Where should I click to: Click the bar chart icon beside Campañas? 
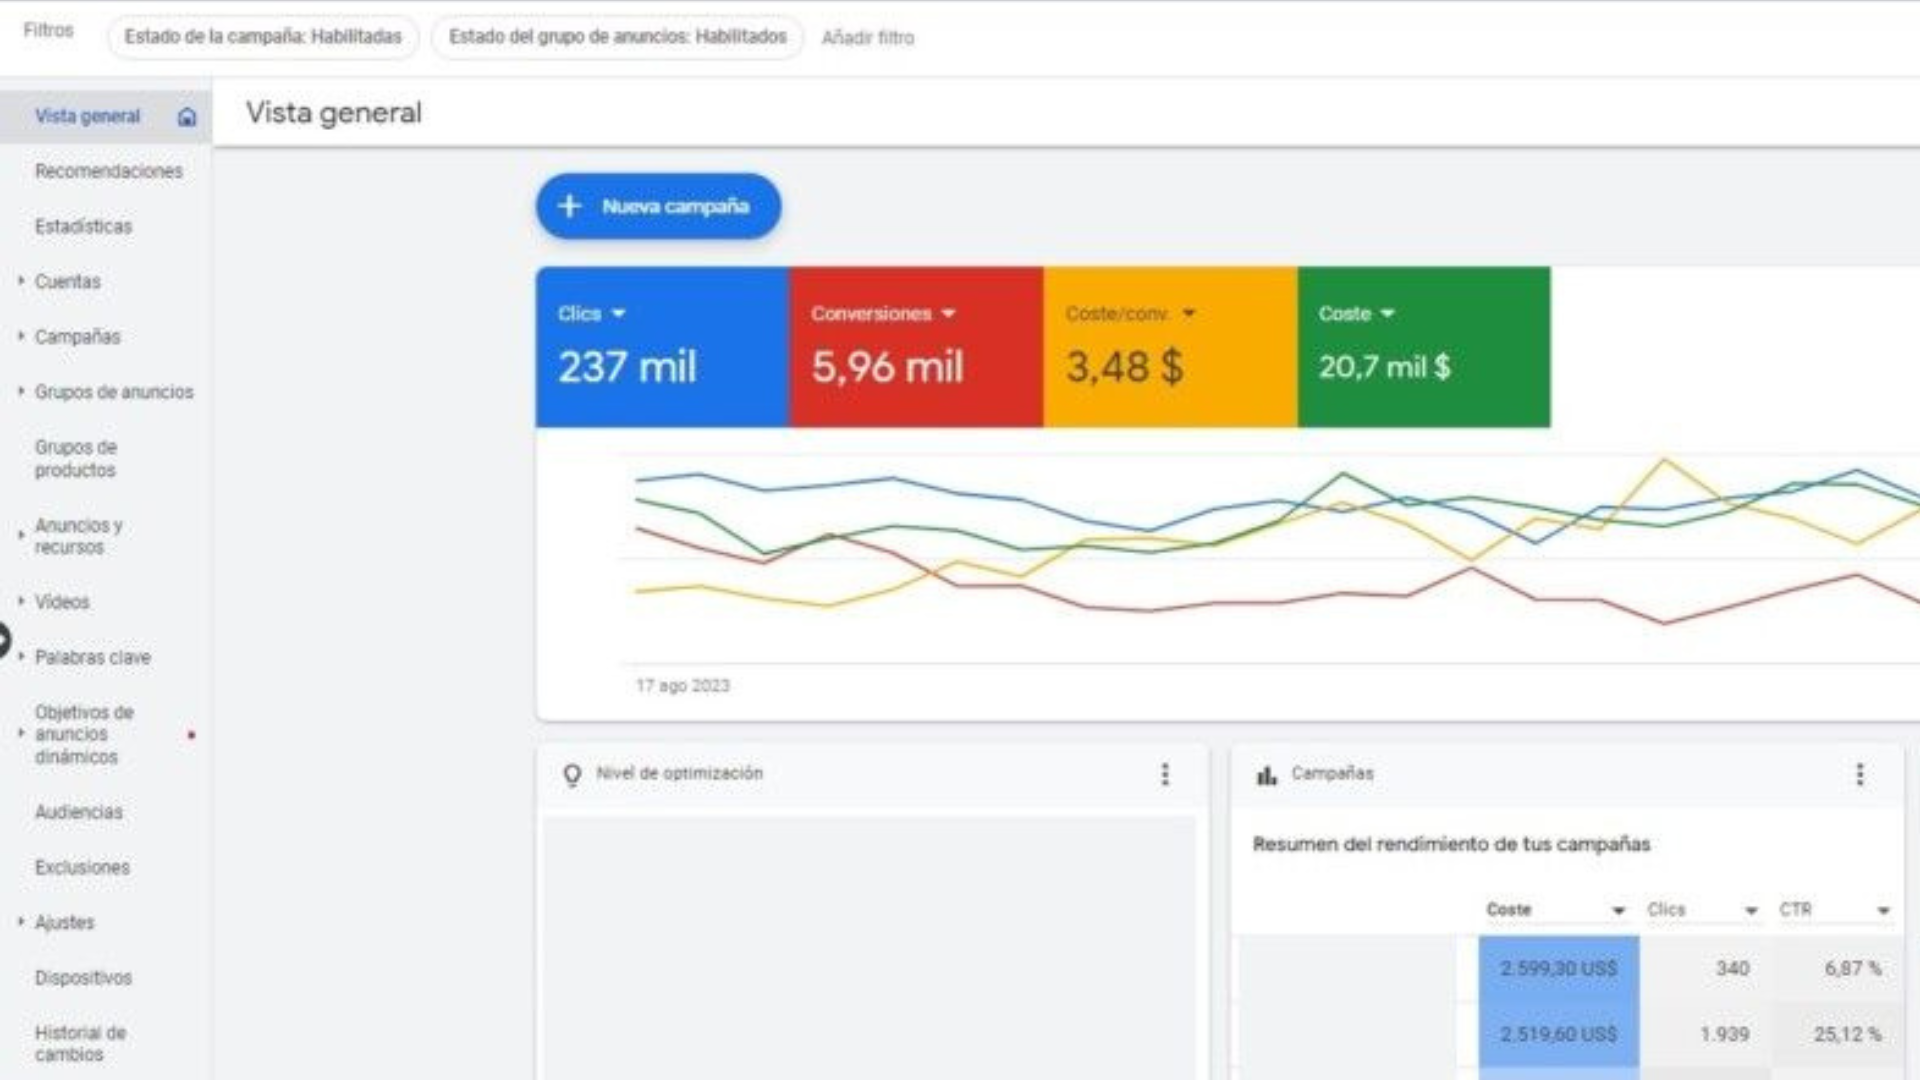[x=1267, y=775]
